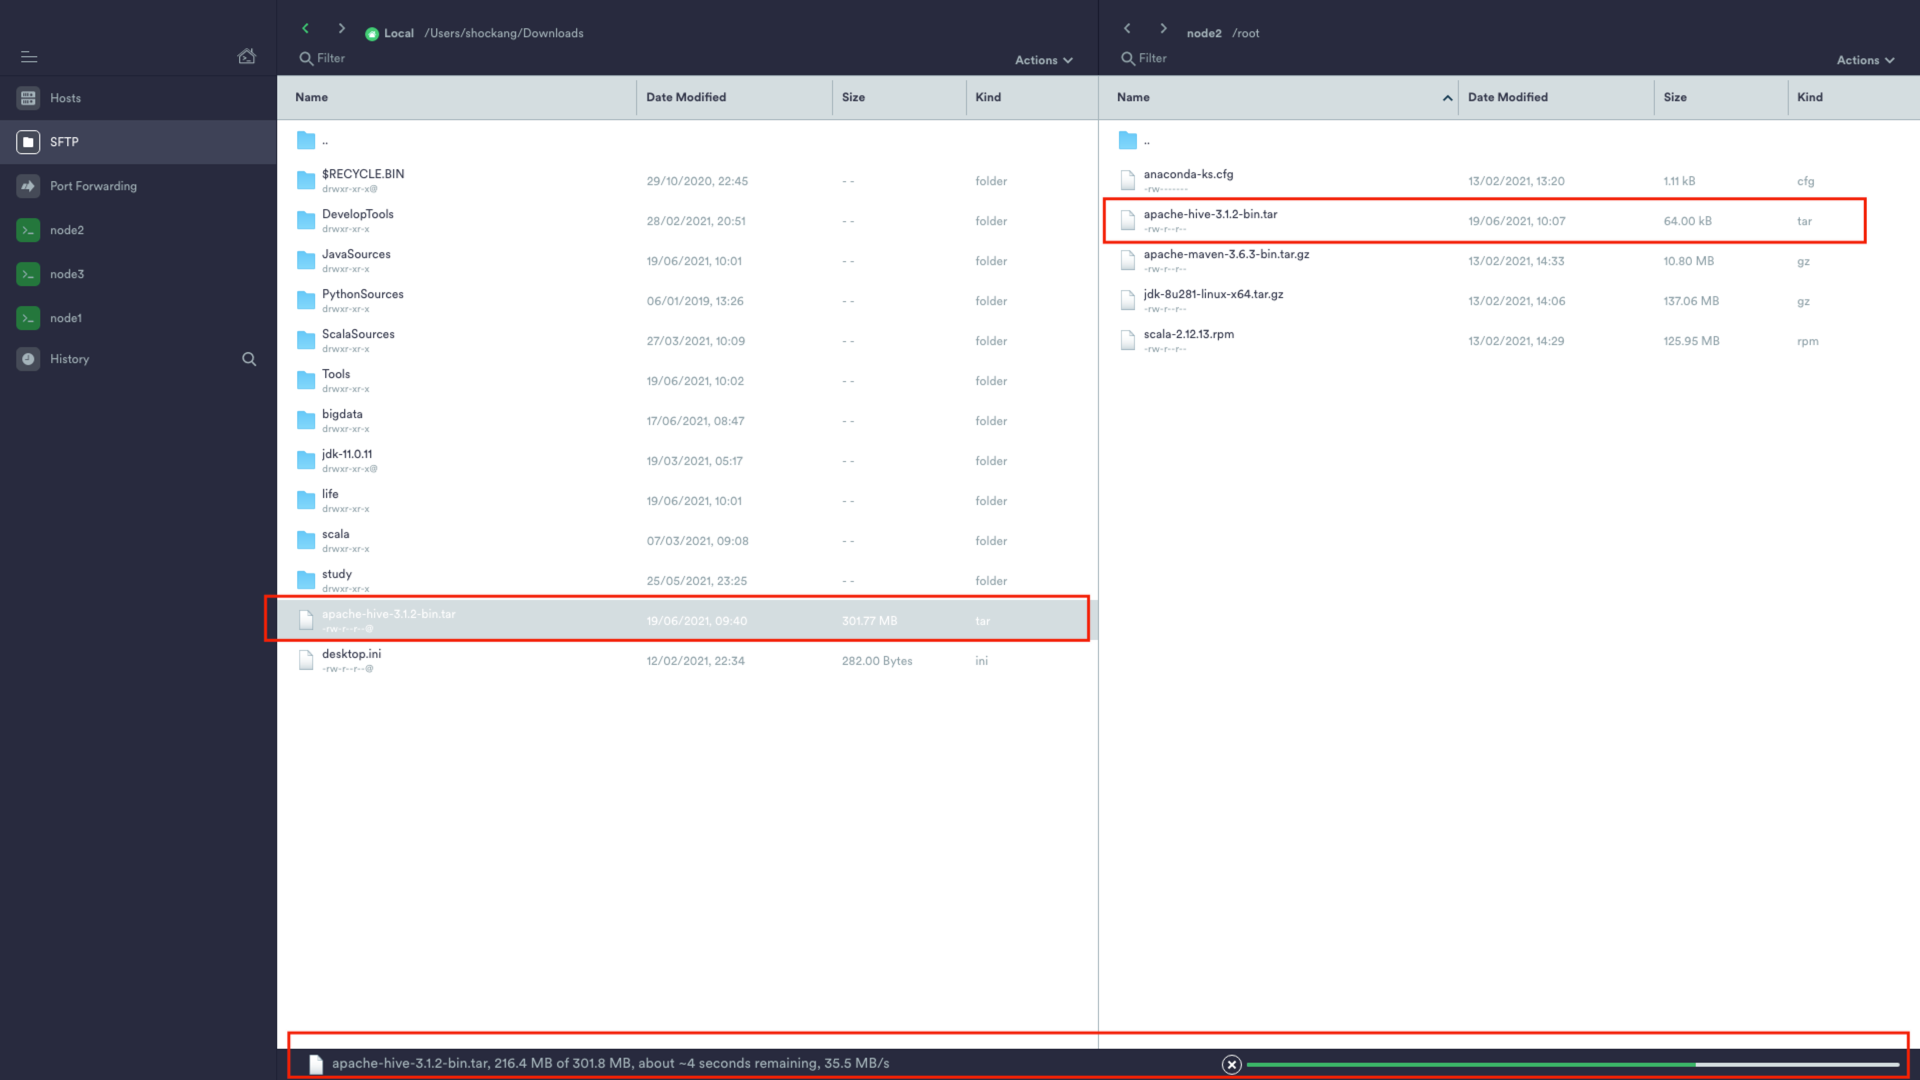Screen dimensions: 1920x1080
Task: Click the Name column sort expander
Action: click(1444, 98)
